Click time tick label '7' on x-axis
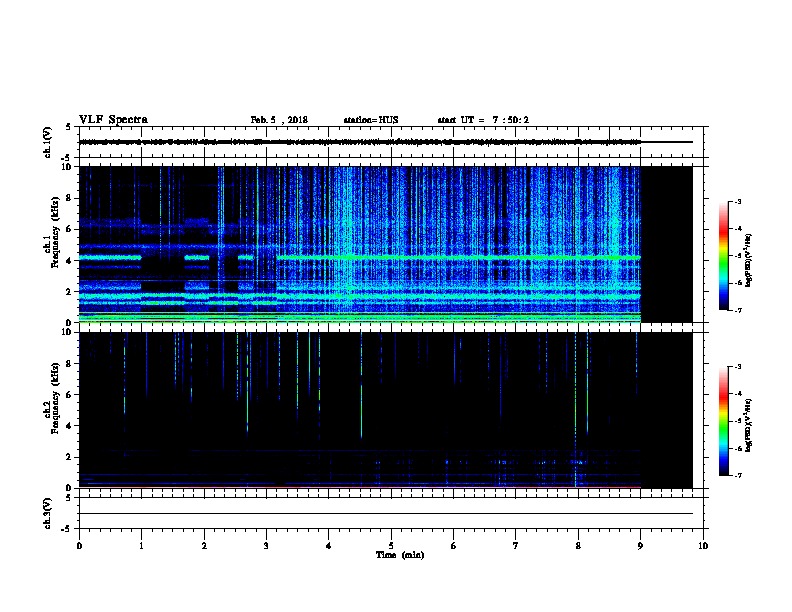This screenshot has height=612, width=792. click(515, 546)
